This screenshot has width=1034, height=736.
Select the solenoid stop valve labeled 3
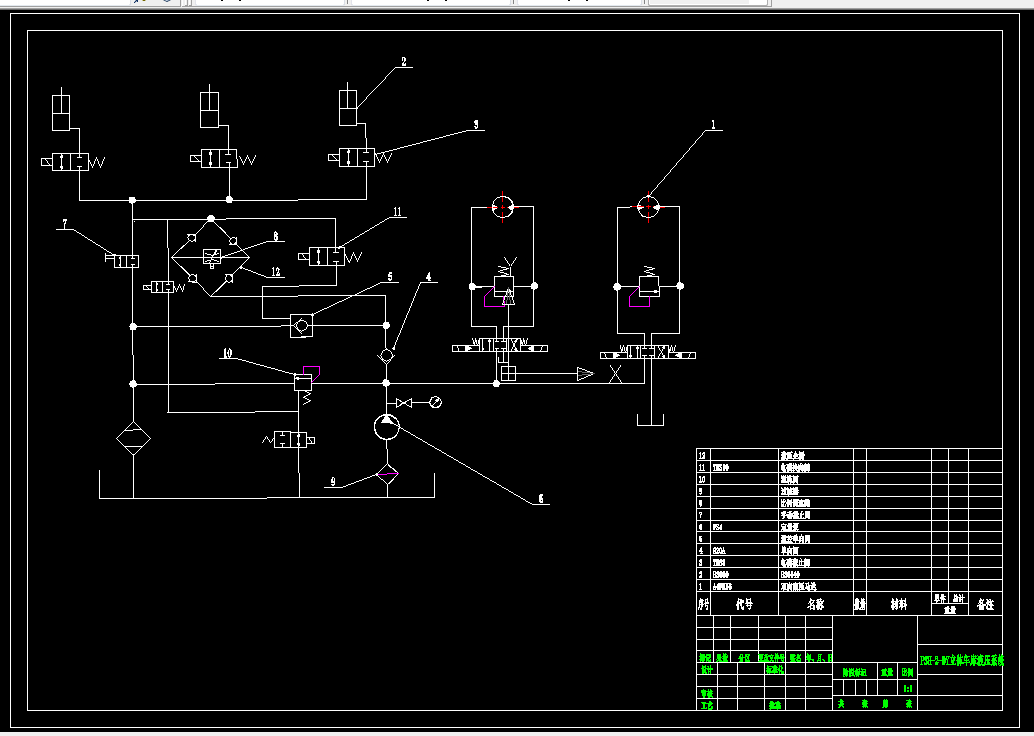coord(360,158)
